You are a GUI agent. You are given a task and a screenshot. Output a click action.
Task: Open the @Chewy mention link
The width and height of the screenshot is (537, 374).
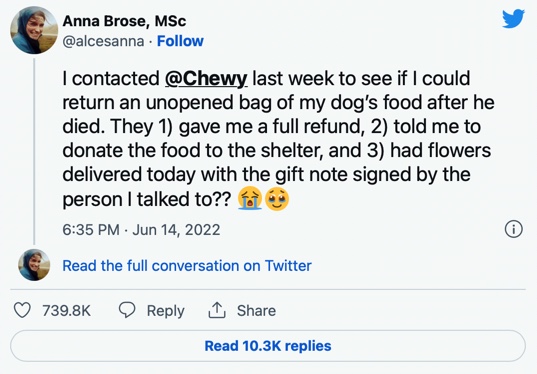(206, 79)
